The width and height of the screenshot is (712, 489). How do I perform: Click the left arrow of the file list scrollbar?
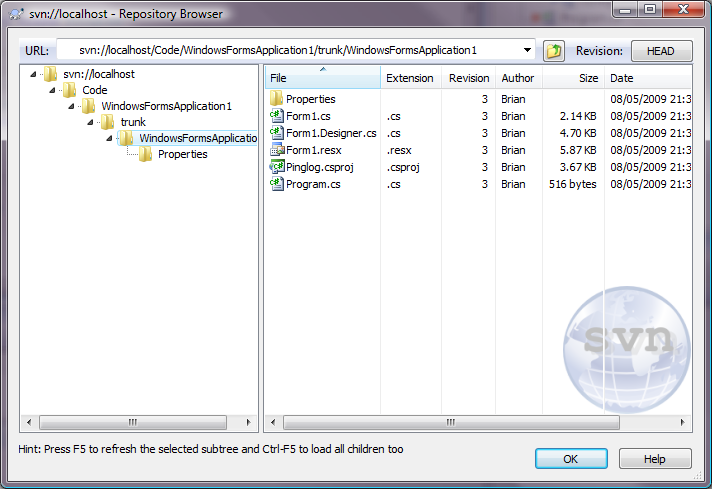(x=273, y=422)
